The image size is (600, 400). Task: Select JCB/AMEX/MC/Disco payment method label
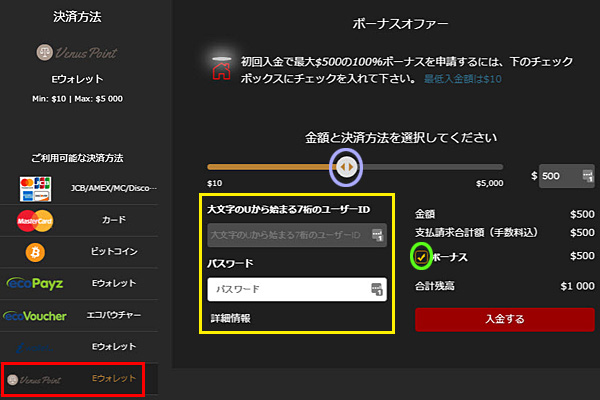tap(114, 188)
